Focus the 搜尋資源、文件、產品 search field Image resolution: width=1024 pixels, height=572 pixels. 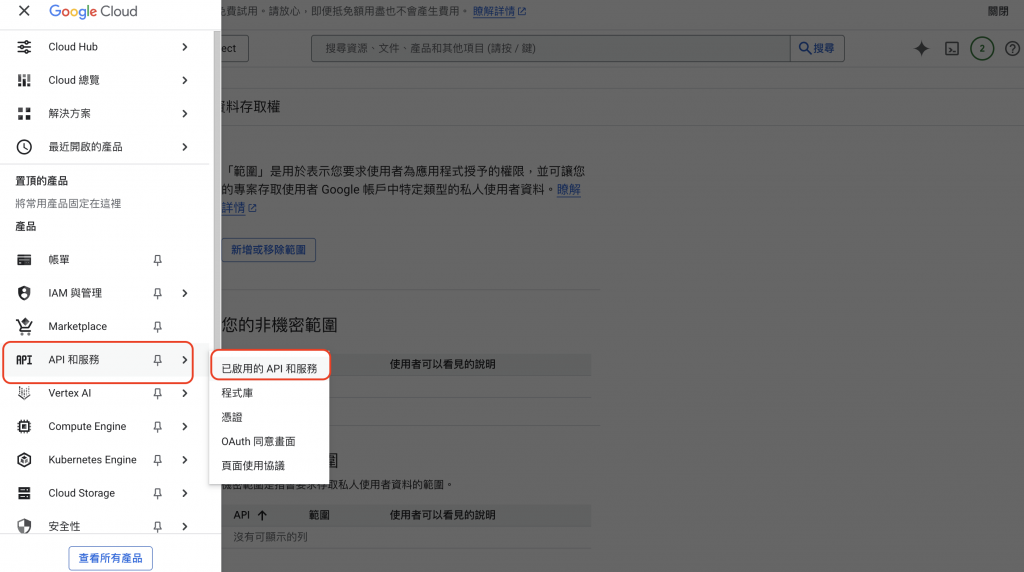pyautogui.click(x=551, y=48)
